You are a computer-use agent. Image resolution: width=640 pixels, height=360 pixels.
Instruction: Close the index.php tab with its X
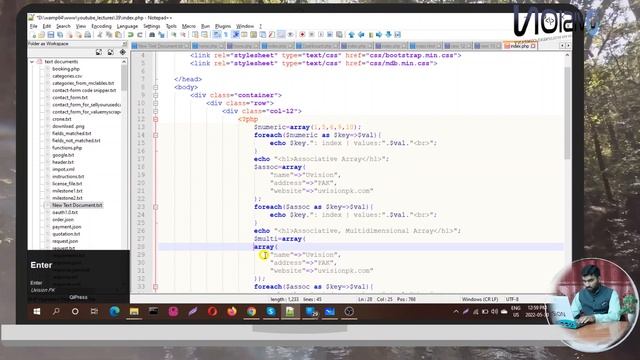[533, 46]
